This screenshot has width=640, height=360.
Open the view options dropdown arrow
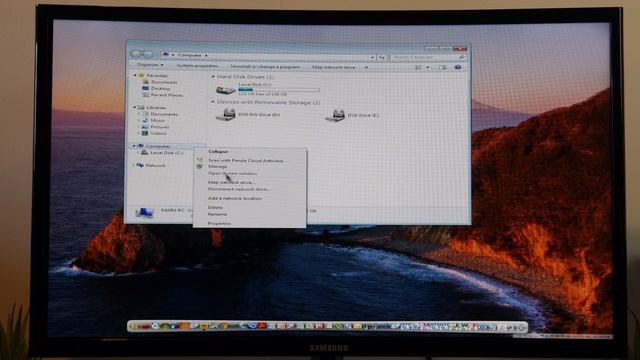[x=428, y=67]
